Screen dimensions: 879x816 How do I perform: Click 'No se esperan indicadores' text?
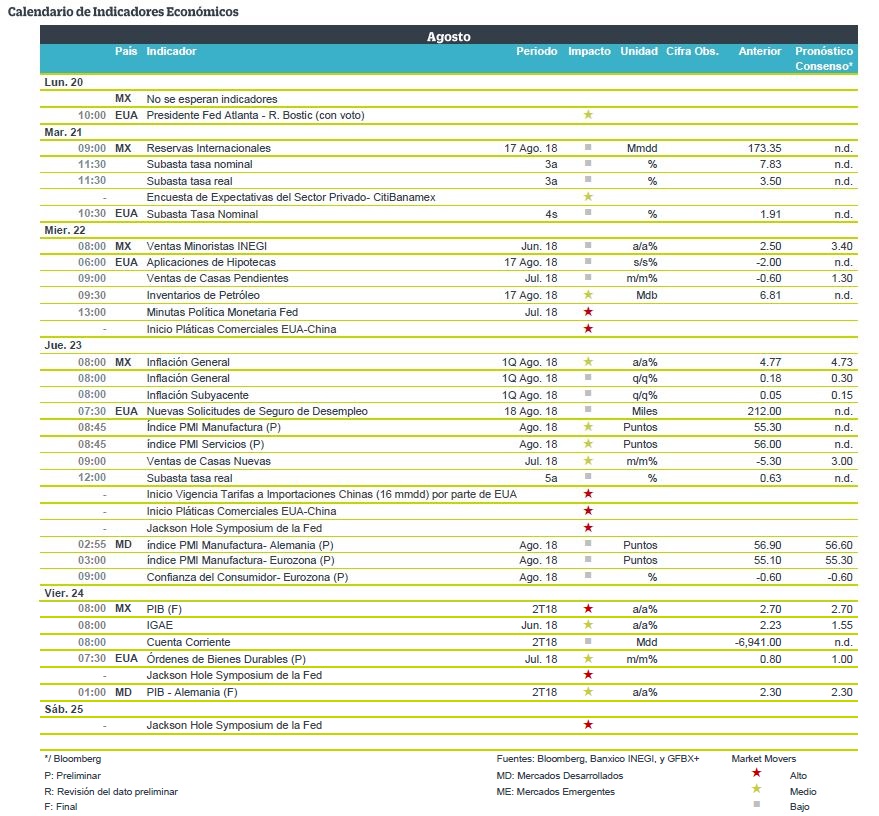coord(212,99)
